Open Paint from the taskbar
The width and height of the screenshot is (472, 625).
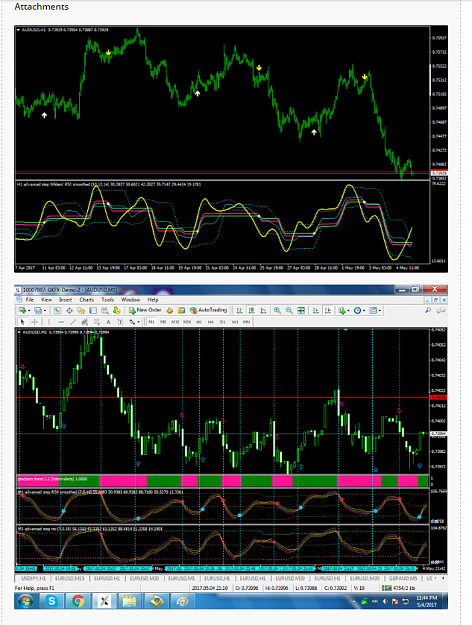point(183,600)
